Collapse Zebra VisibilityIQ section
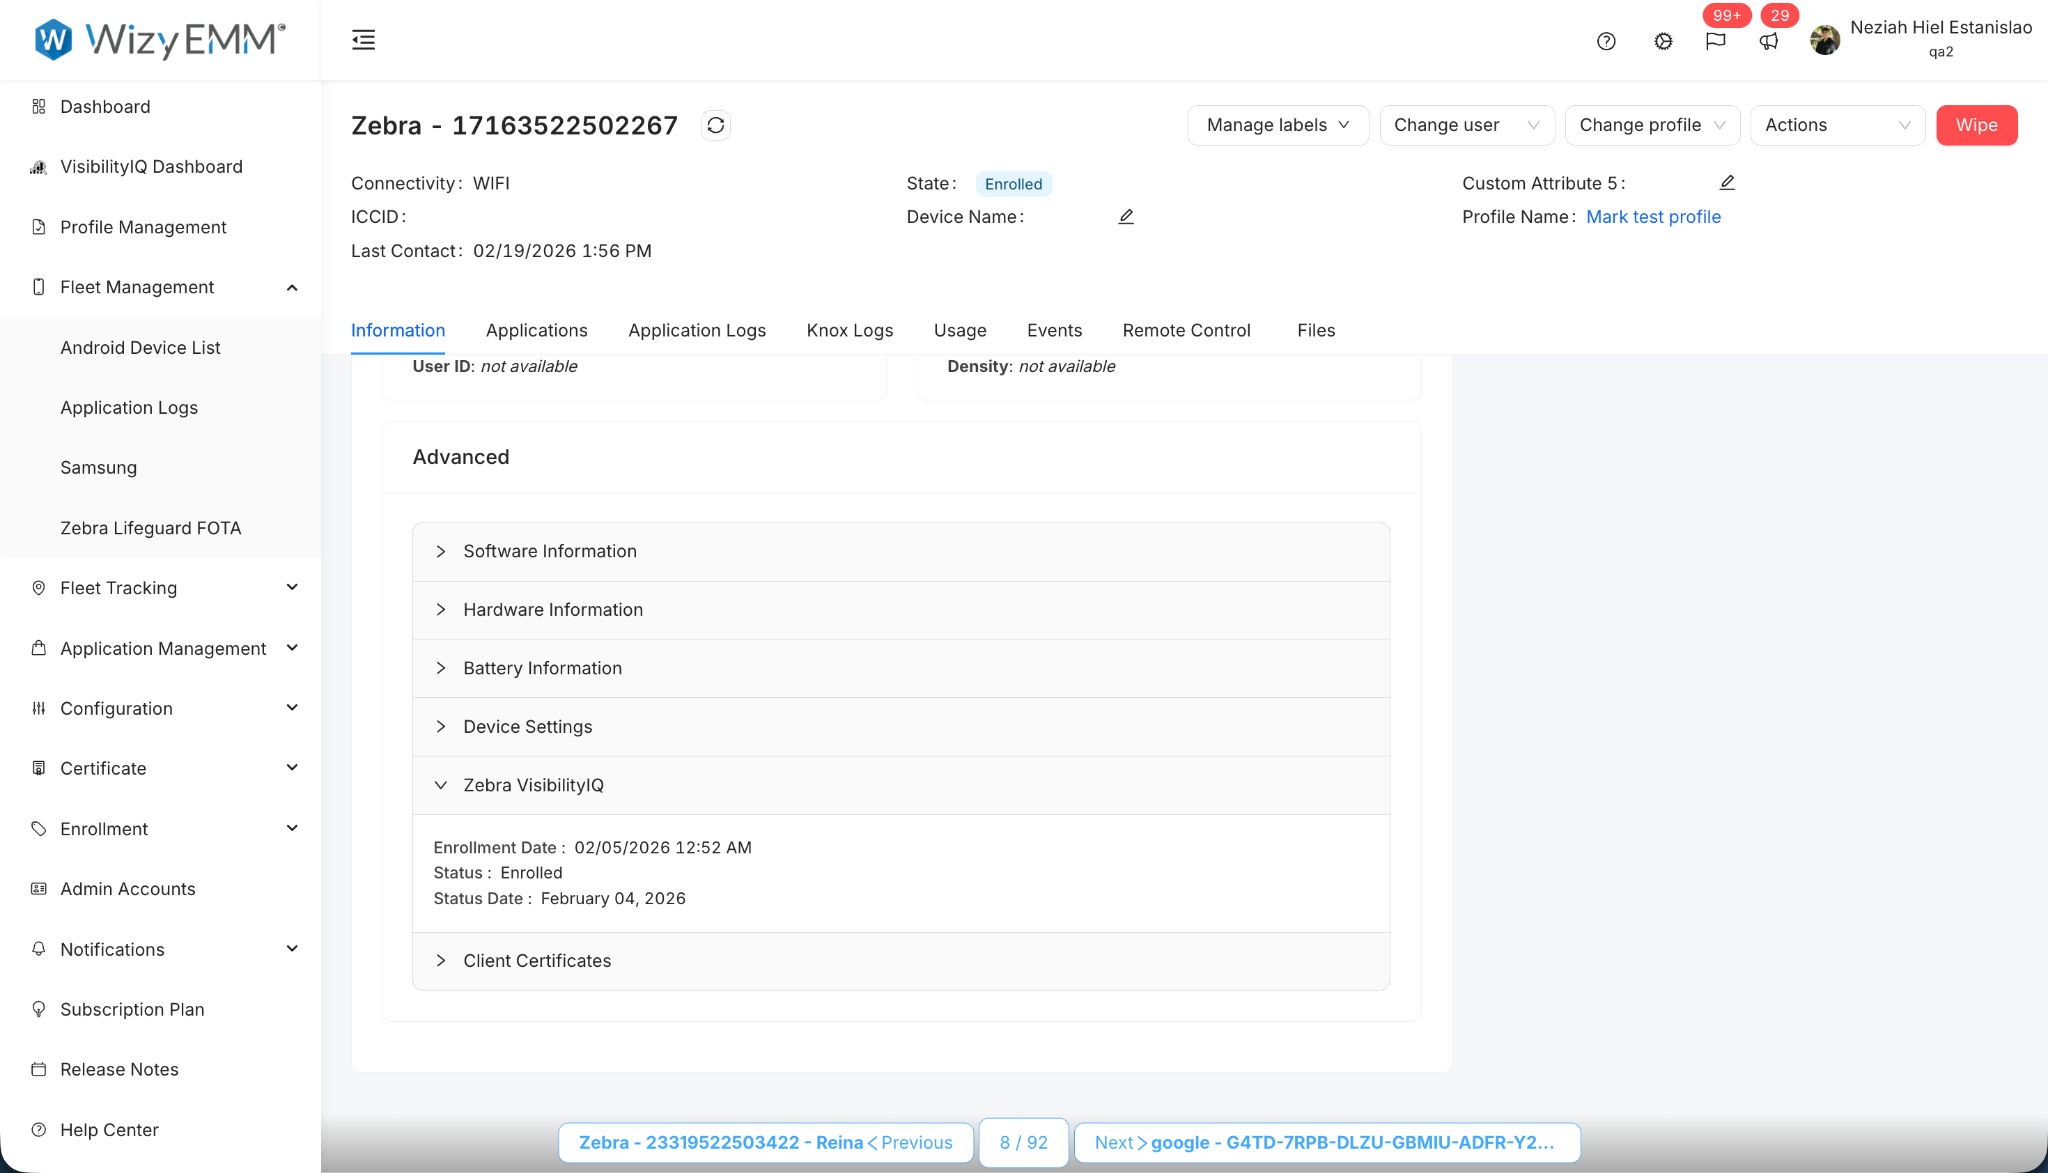 pos(533,785)
